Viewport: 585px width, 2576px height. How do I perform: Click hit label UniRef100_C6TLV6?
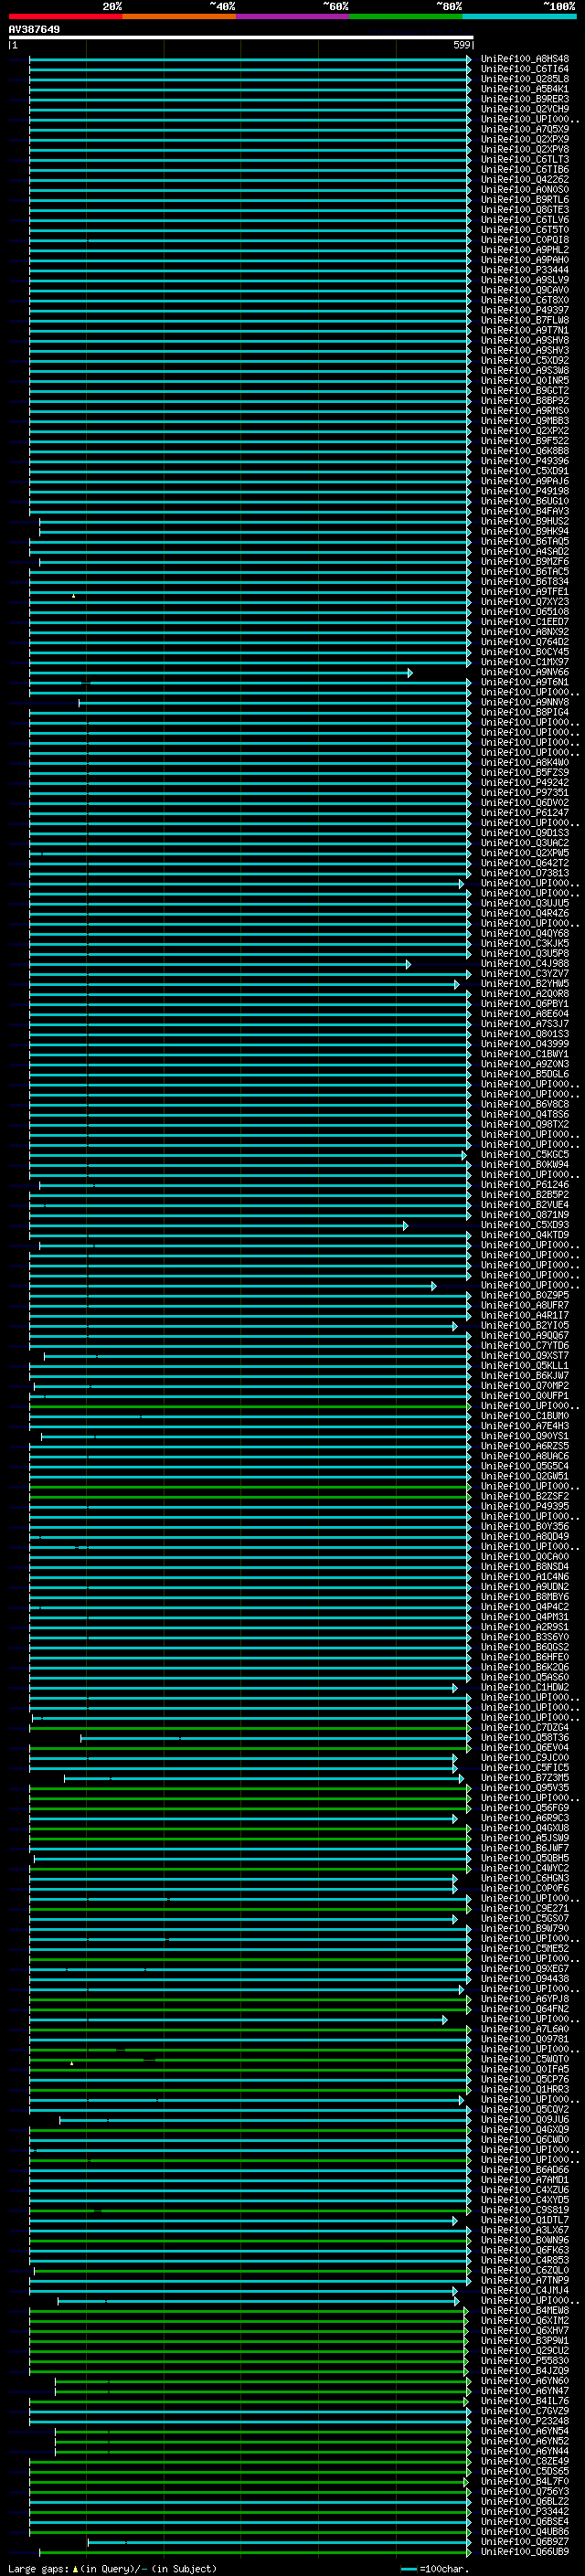524,220
